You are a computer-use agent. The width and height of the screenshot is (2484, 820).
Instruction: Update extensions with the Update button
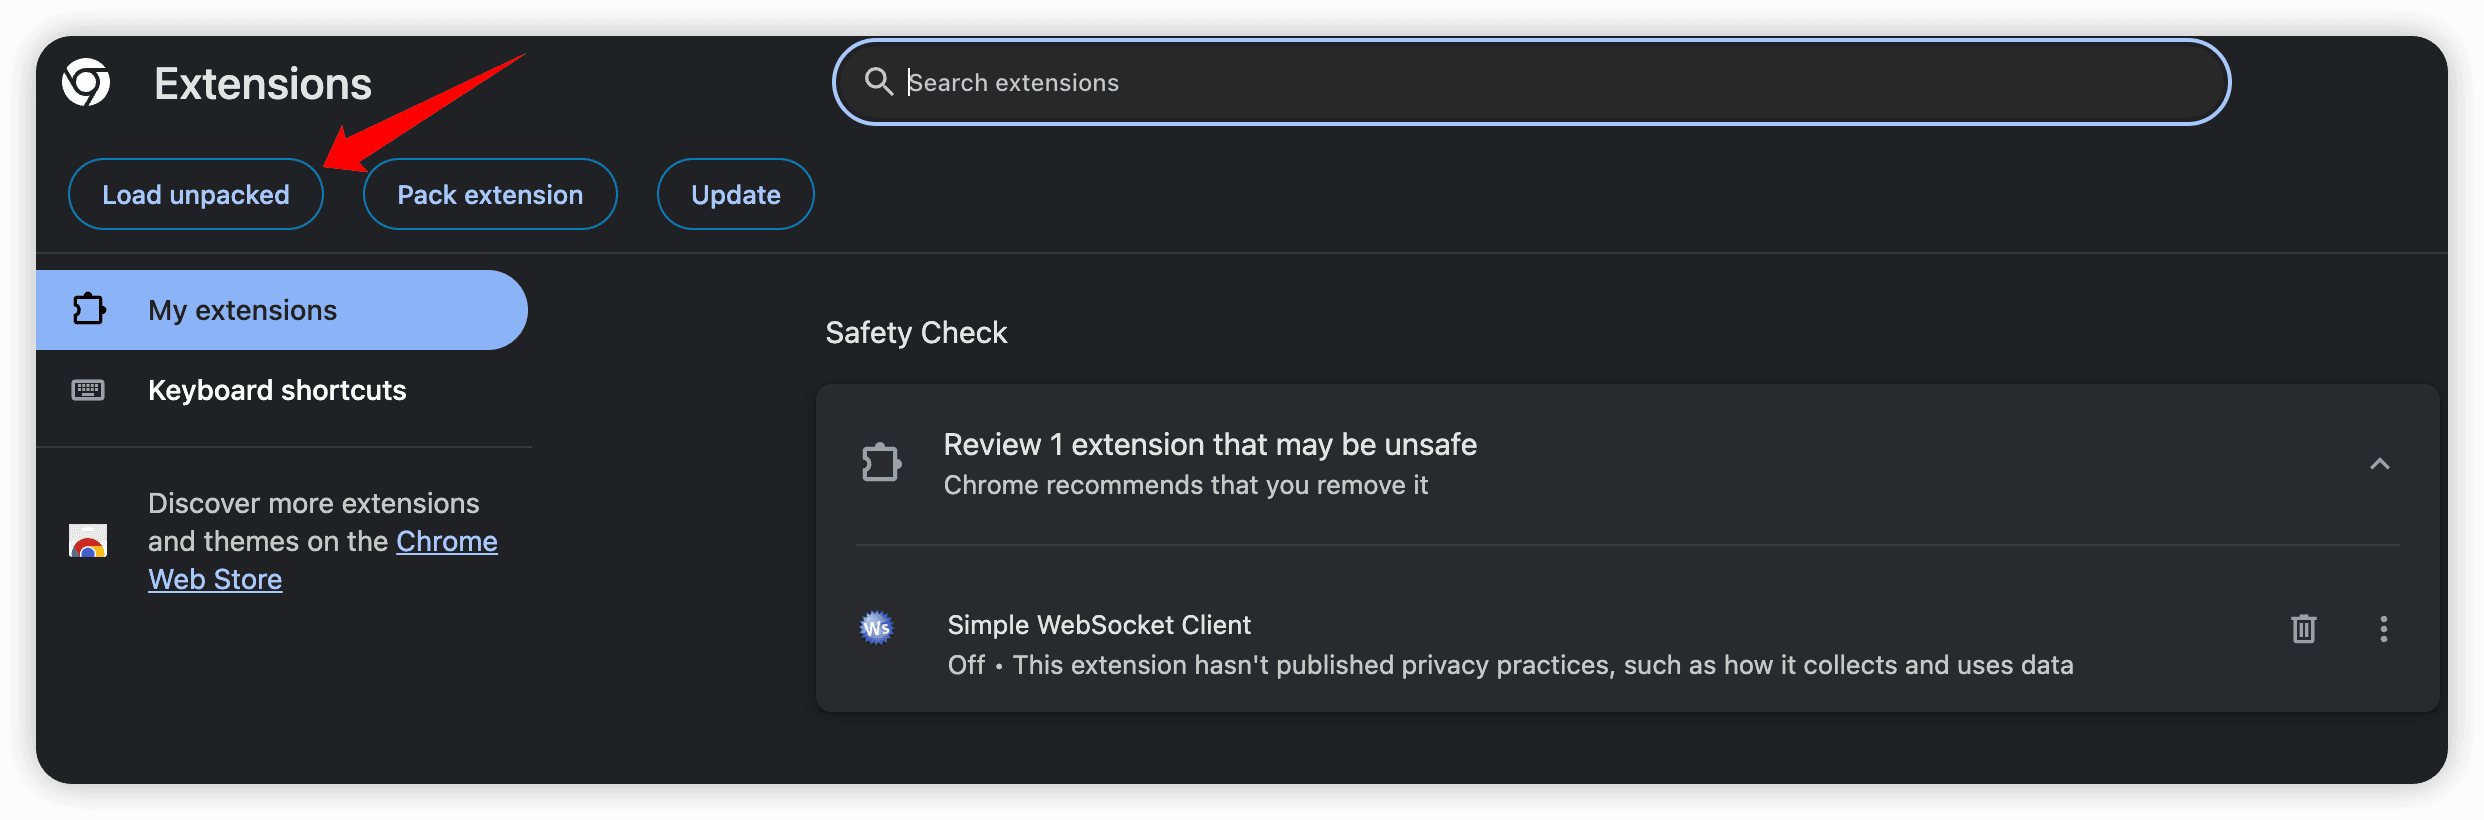click(x=735, y=194)
